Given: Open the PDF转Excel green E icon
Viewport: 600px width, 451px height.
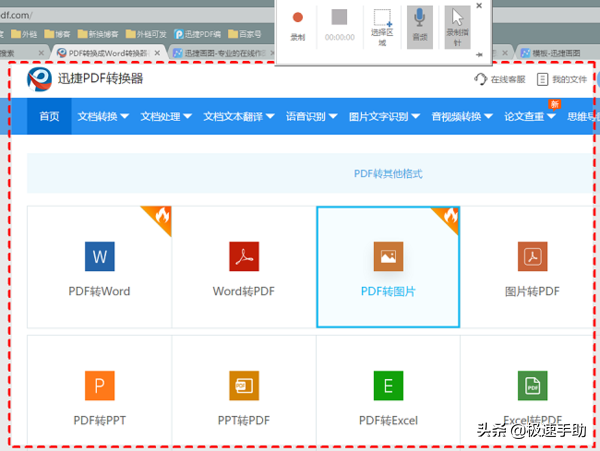Looking at the screenshot, I should tap(388, 386).
